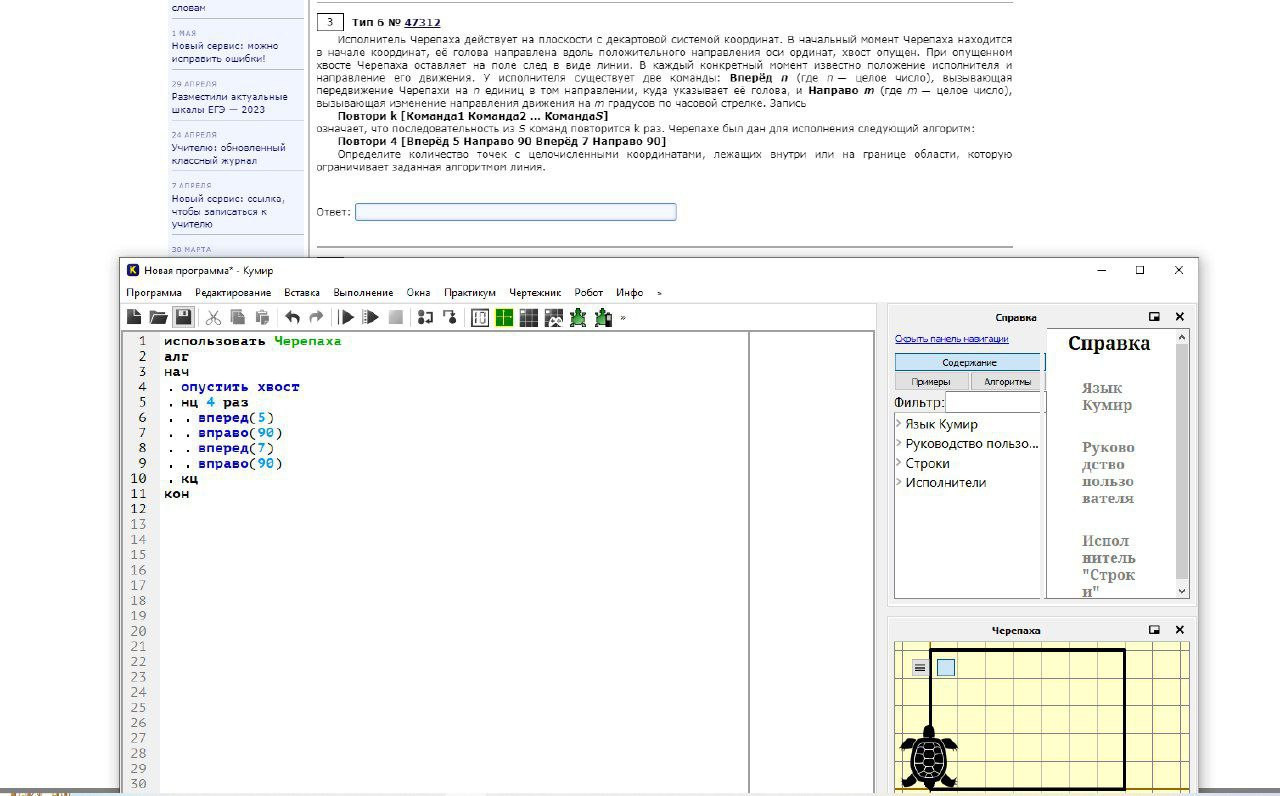This screenshot has width=1280, height=796.
Task: Cut selection with the scissors icon
Action: click(213, 317)
